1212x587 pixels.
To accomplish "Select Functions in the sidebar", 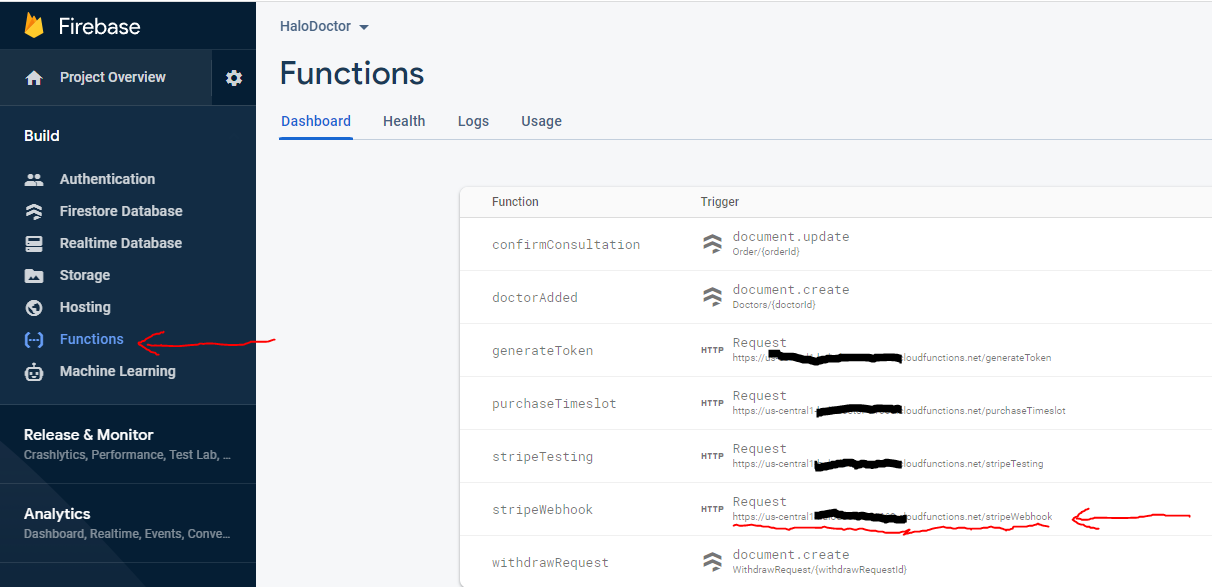I will click(91, 340).
